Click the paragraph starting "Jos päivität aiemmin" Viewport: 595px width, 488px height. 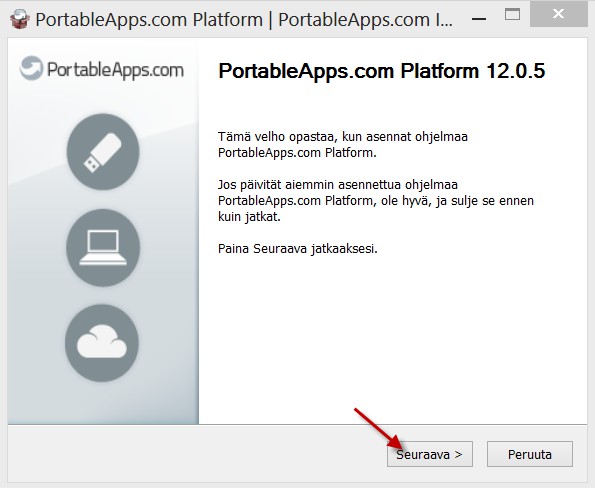pyautogui.click(x=376, y=200)
